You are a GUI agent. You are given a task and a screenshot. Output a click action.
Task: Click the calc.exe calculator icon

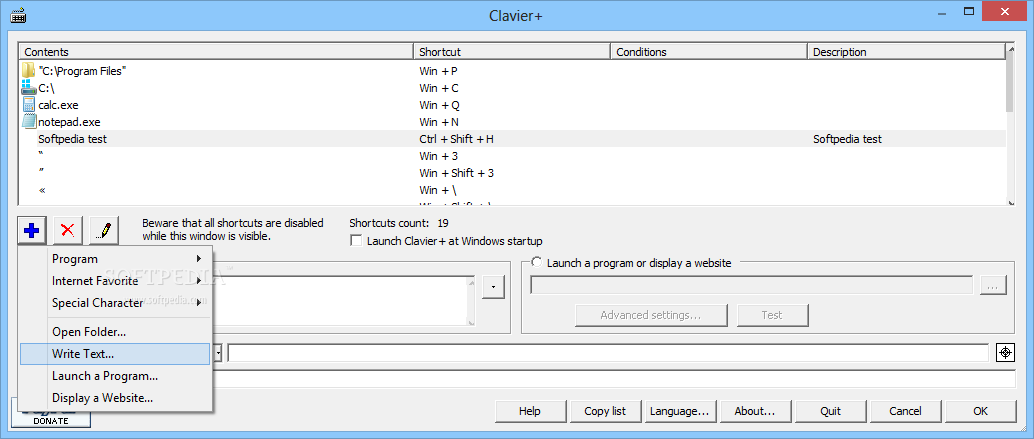click(x=28, y=105)
